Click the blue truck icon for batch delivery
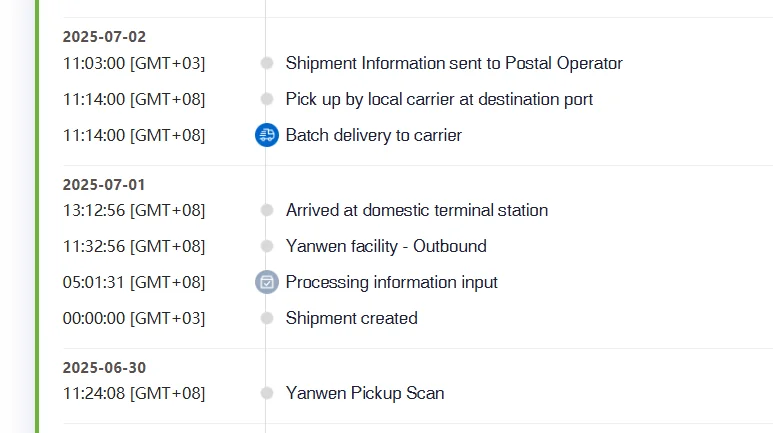This screenshot has width=773, height=433. (266, 135)
